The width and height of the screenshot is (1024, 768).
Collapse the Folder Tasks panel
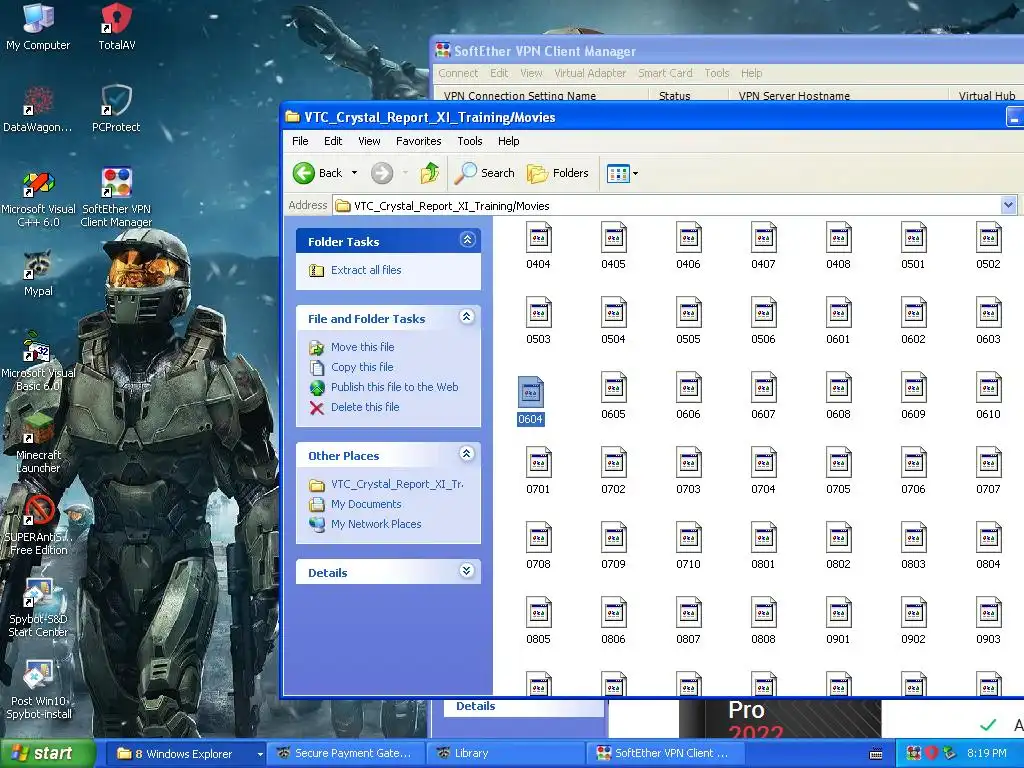[x=467, y=240]
